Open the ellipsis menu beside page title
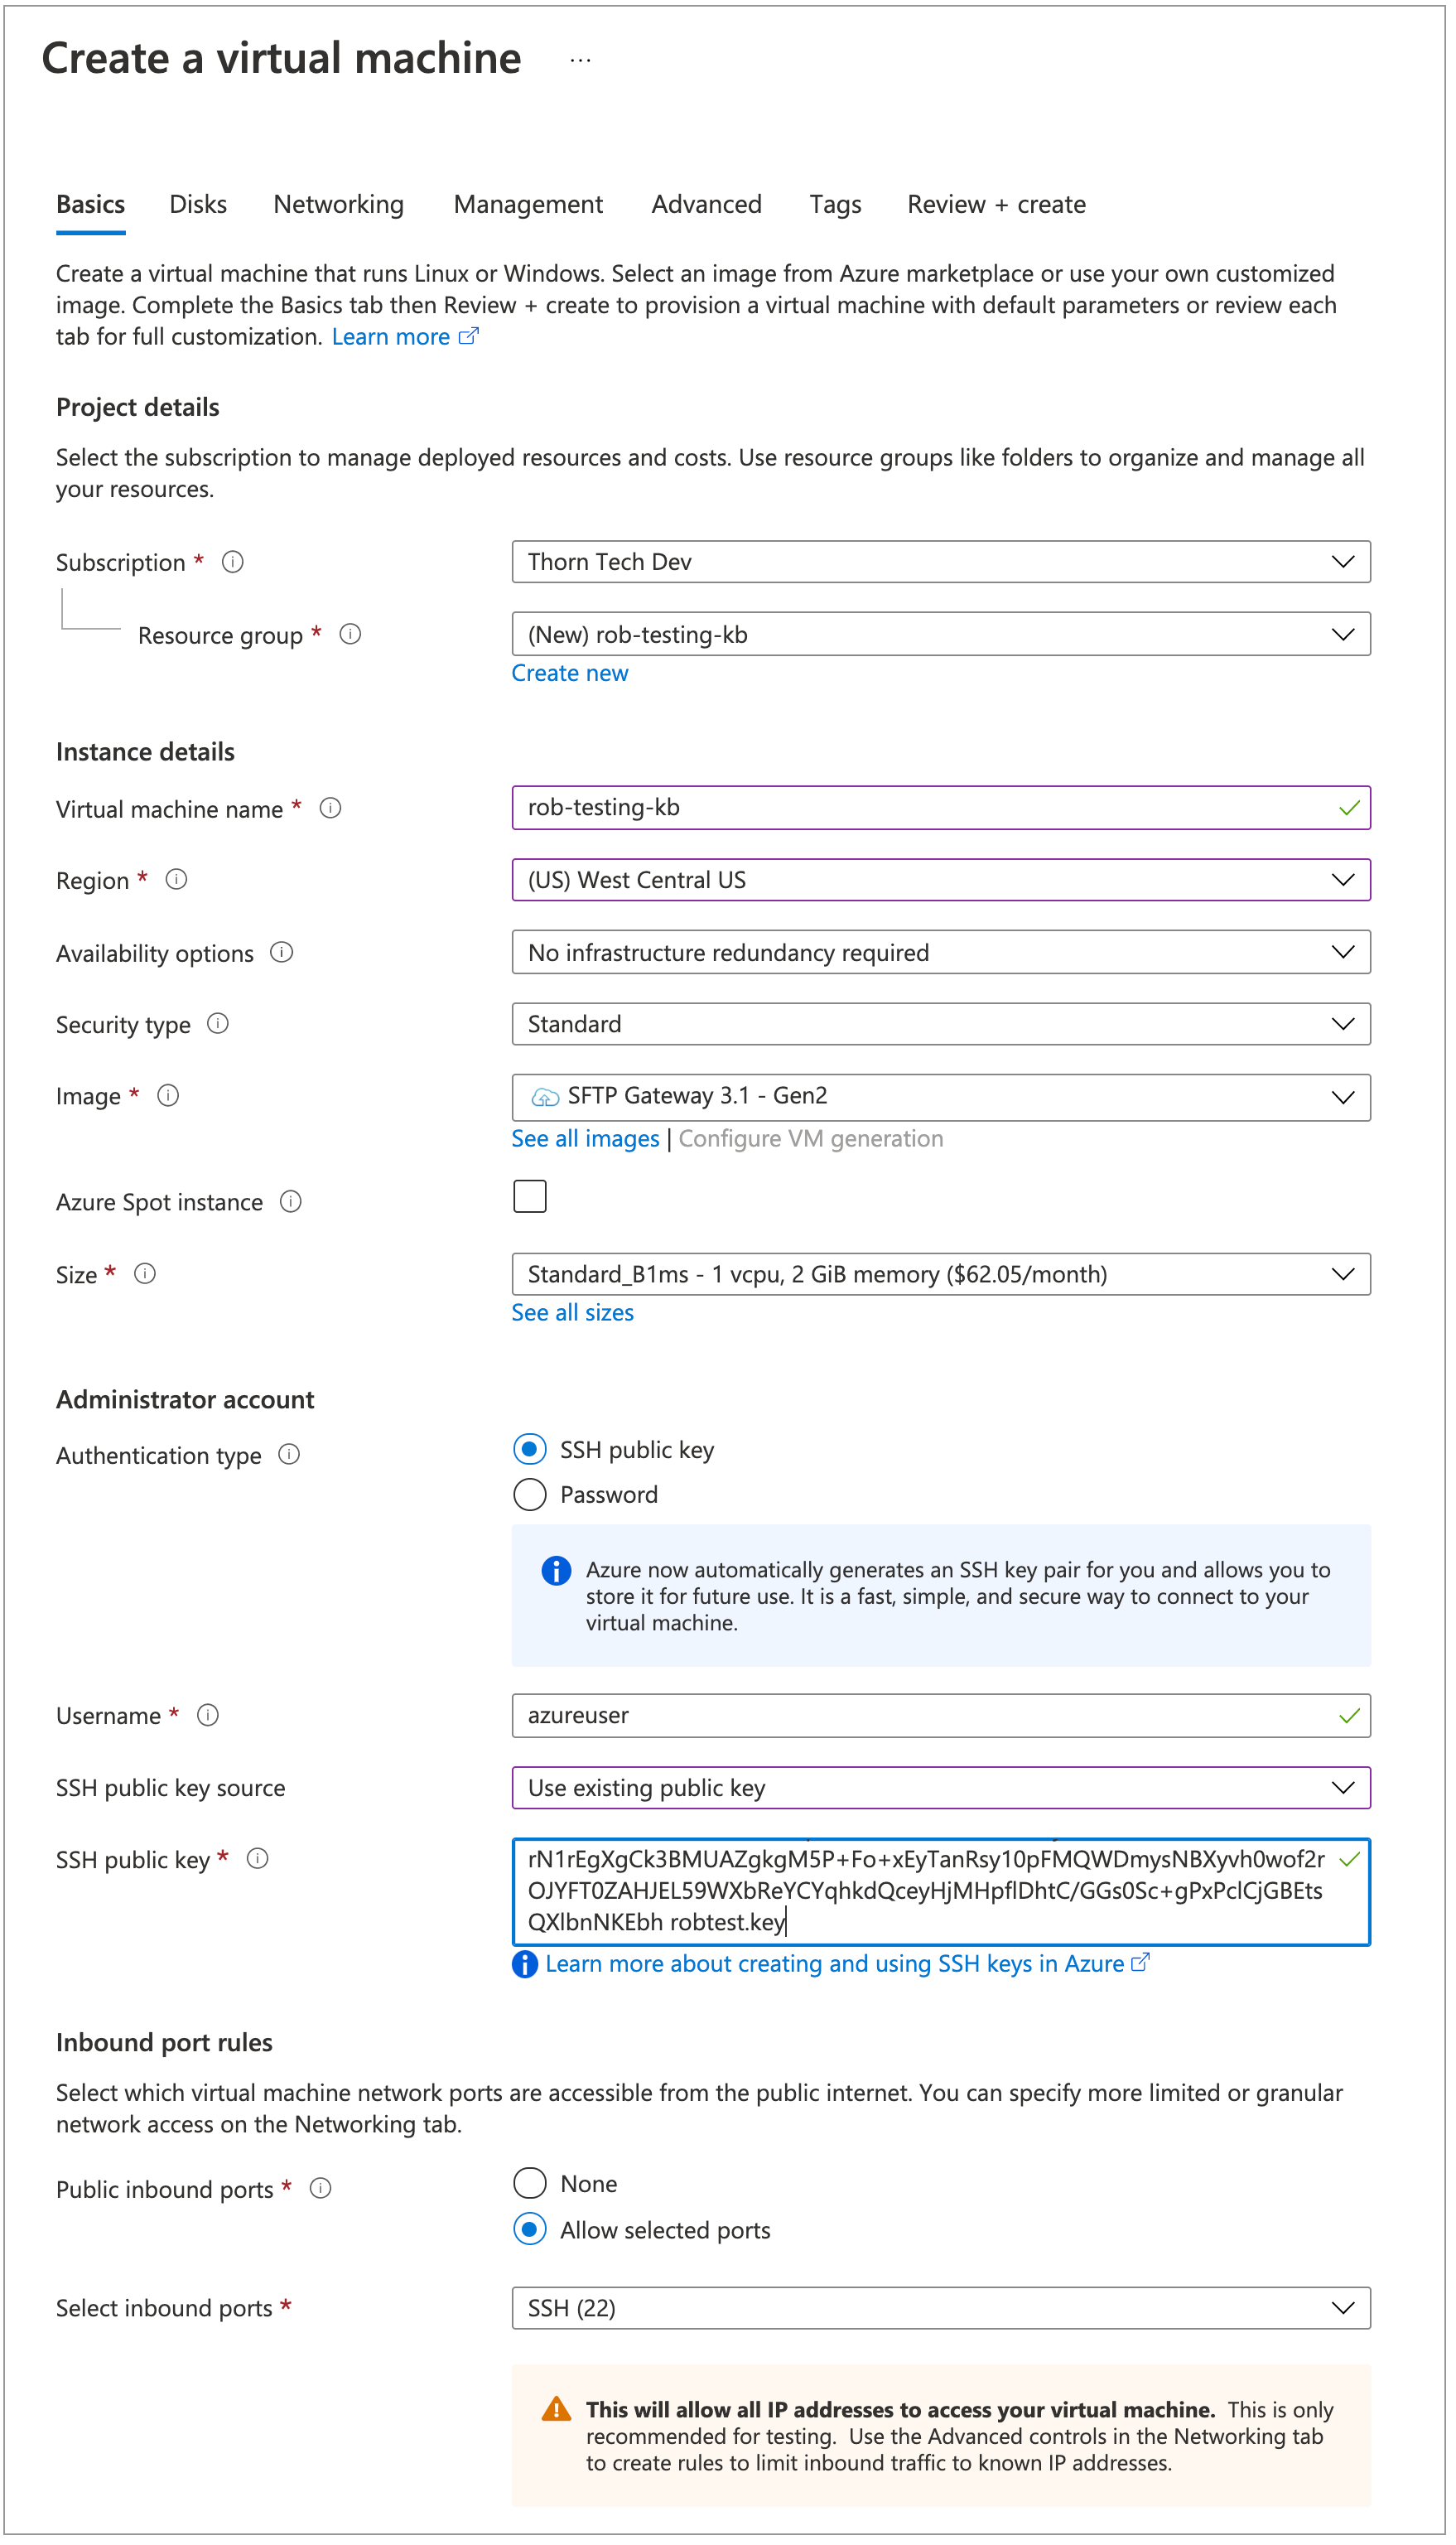 (580, 60)
